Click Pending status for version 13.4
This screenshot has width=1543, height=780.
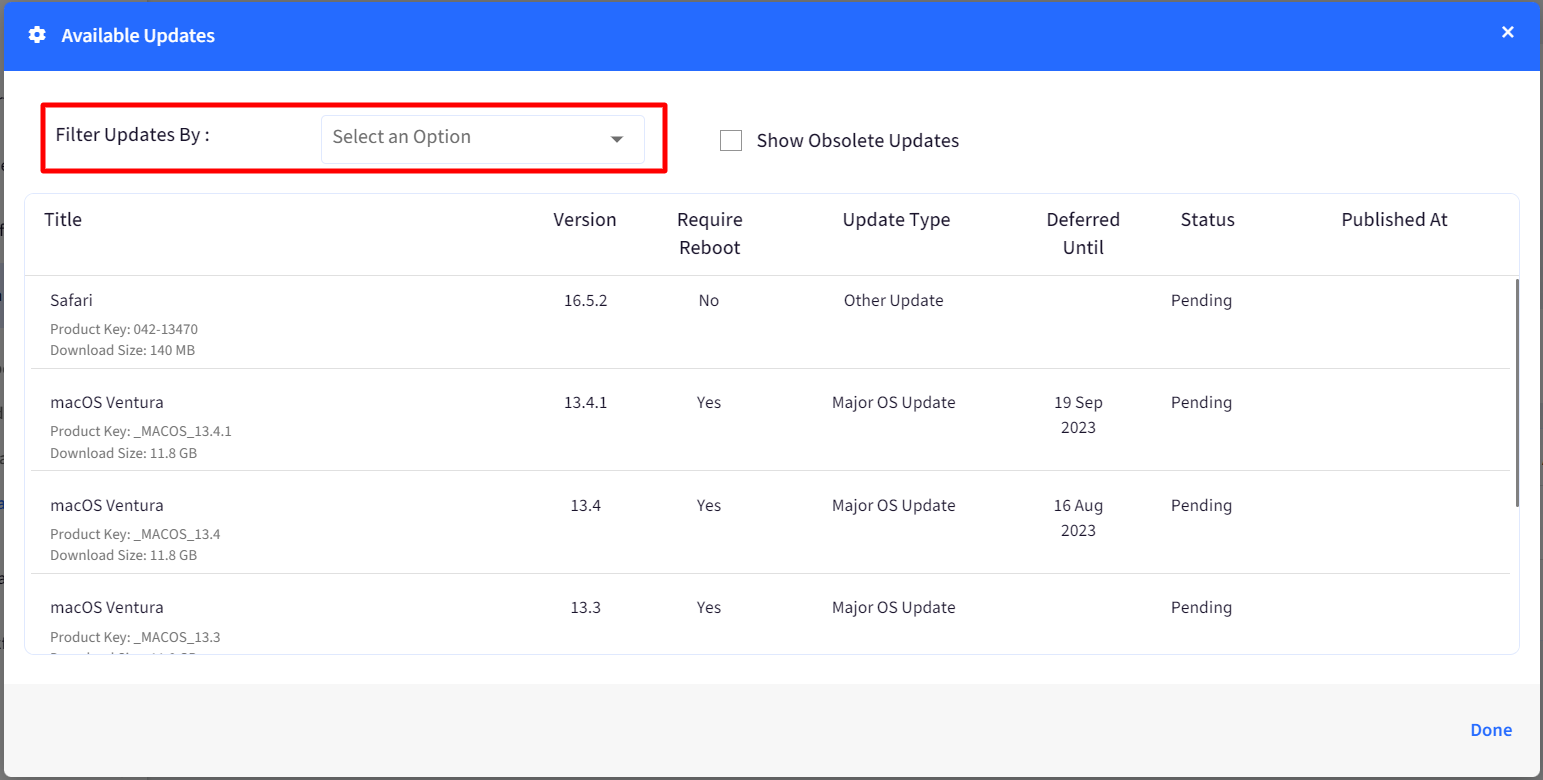click(x=1201, y=506)
